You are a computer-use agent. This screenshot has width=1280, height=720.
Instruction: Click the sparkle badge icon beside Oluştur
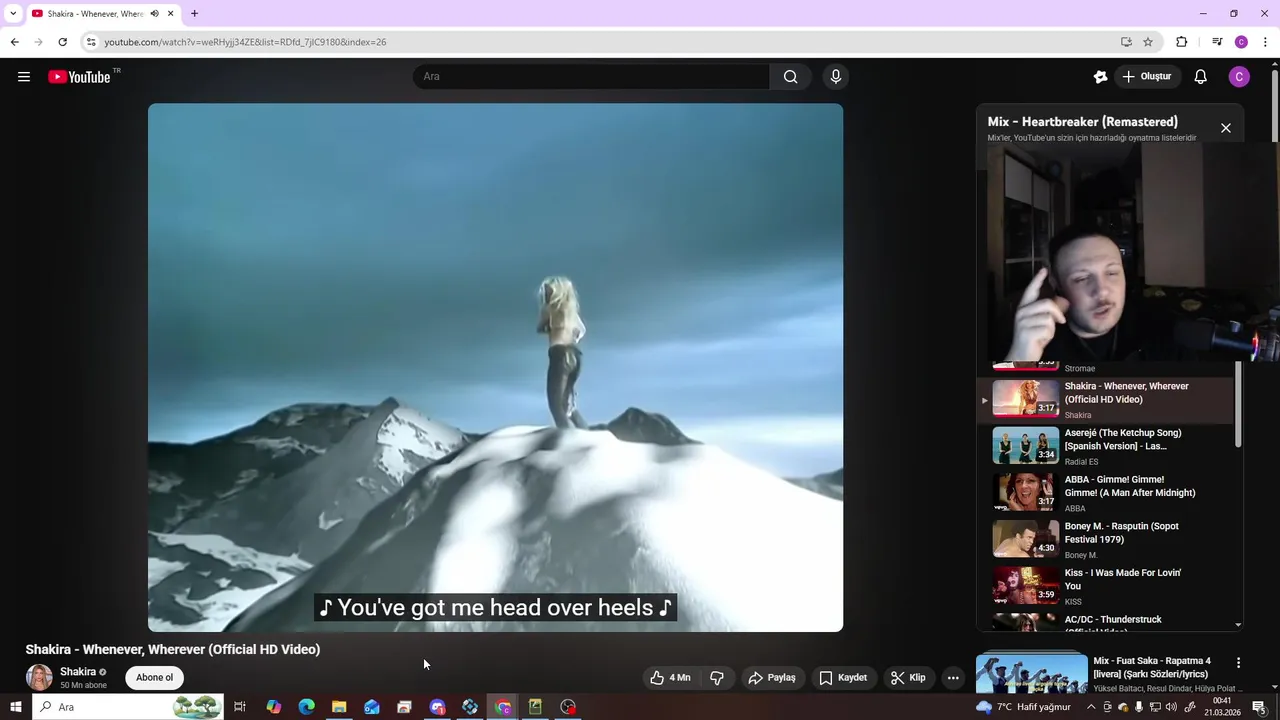pos(1101,77)
